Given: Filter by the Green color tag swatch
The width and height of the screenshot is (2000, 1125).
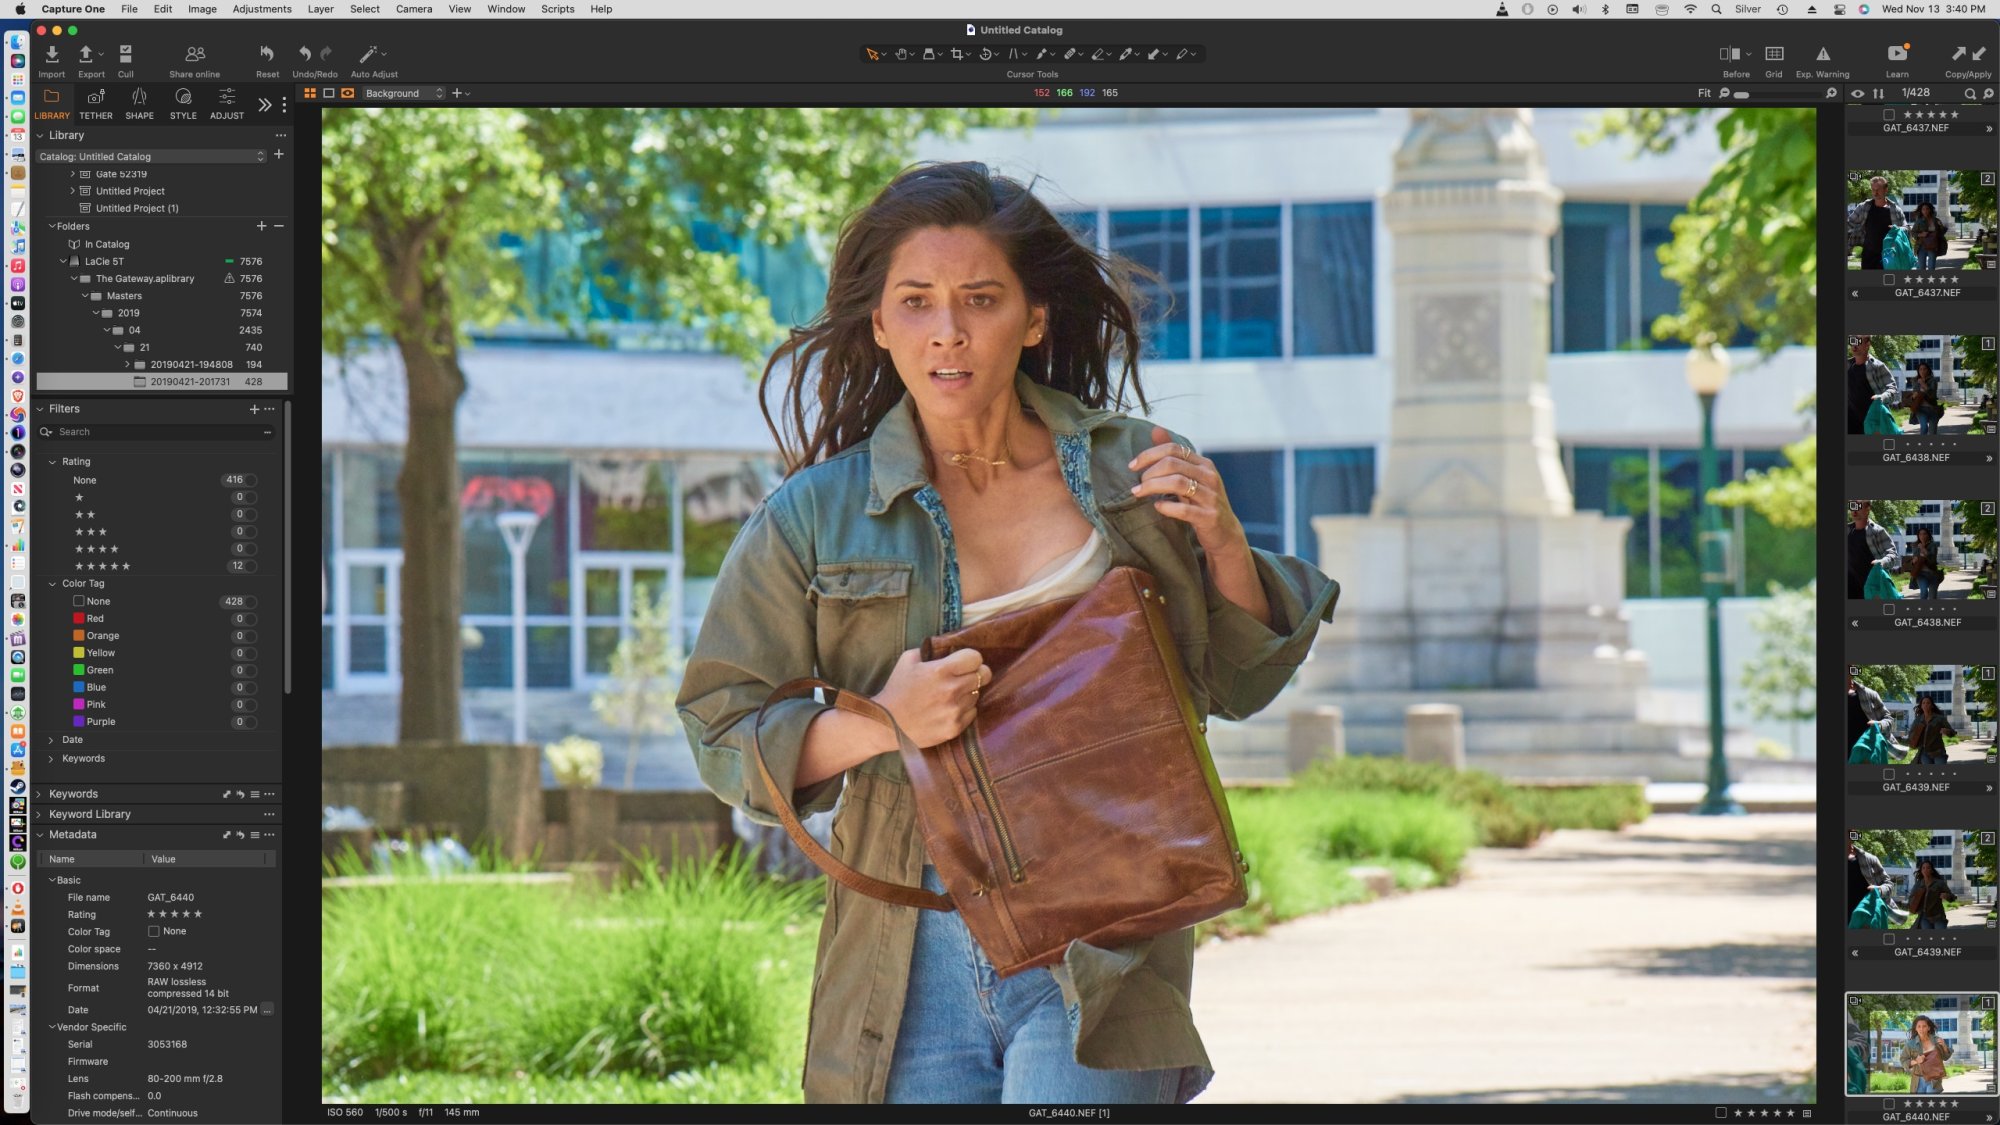Looking at the screenshot, I should tap(78, 670).
